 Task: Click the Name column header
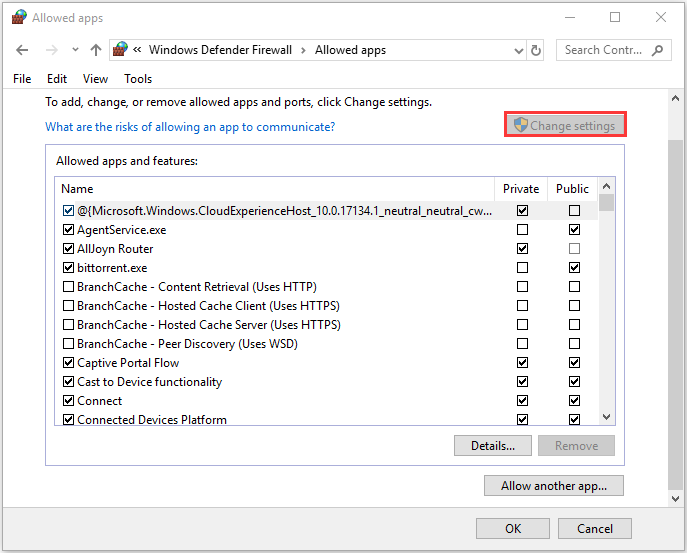(x=275, y=189)
